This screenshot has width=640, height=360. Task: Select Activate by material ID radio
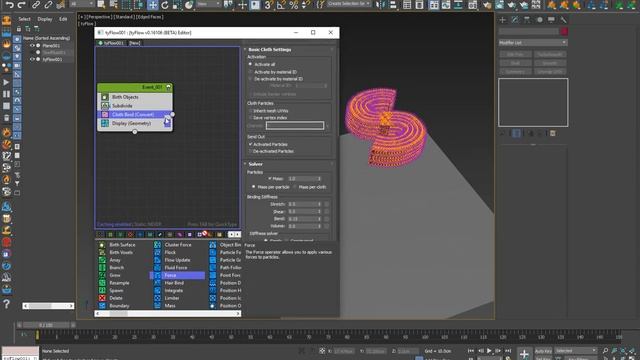click(251, 72)
